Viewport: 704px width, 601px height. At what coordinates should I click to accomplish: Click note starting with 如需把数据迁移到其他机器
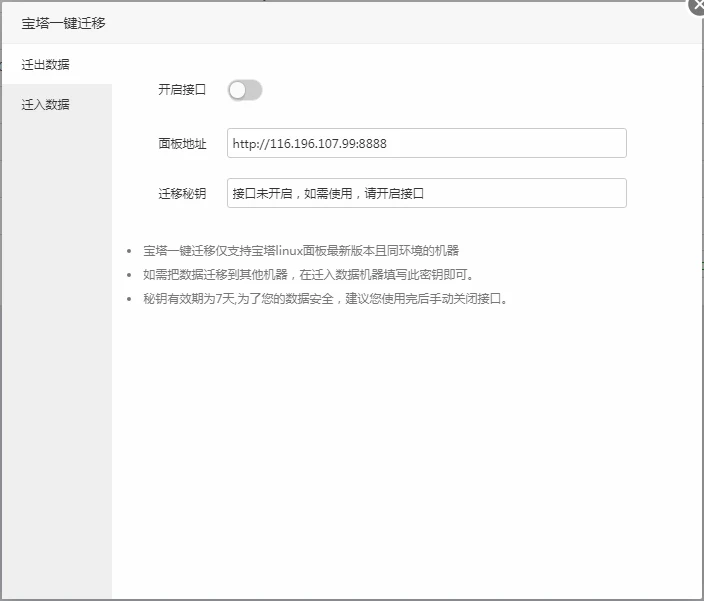pos(308,274)
